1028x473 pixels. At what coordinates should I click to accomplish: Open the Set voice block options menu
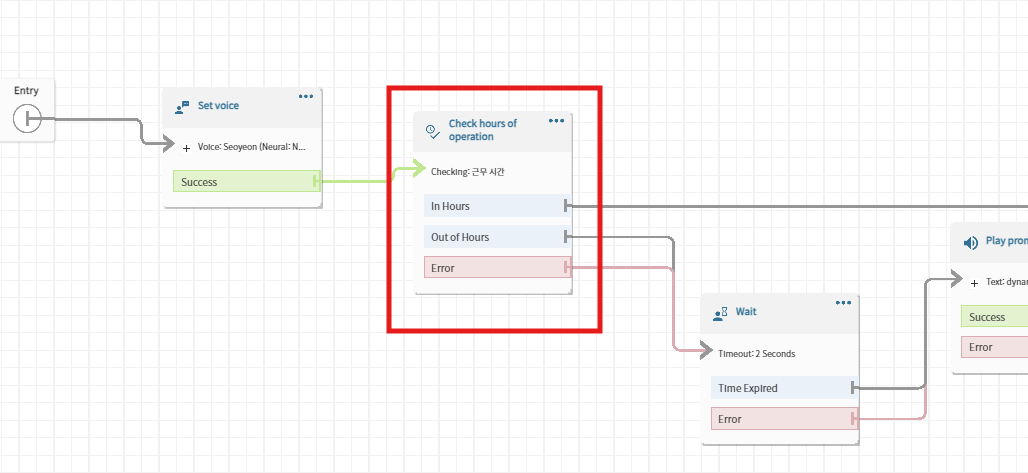pyautogui.click(x=306, y=97)
